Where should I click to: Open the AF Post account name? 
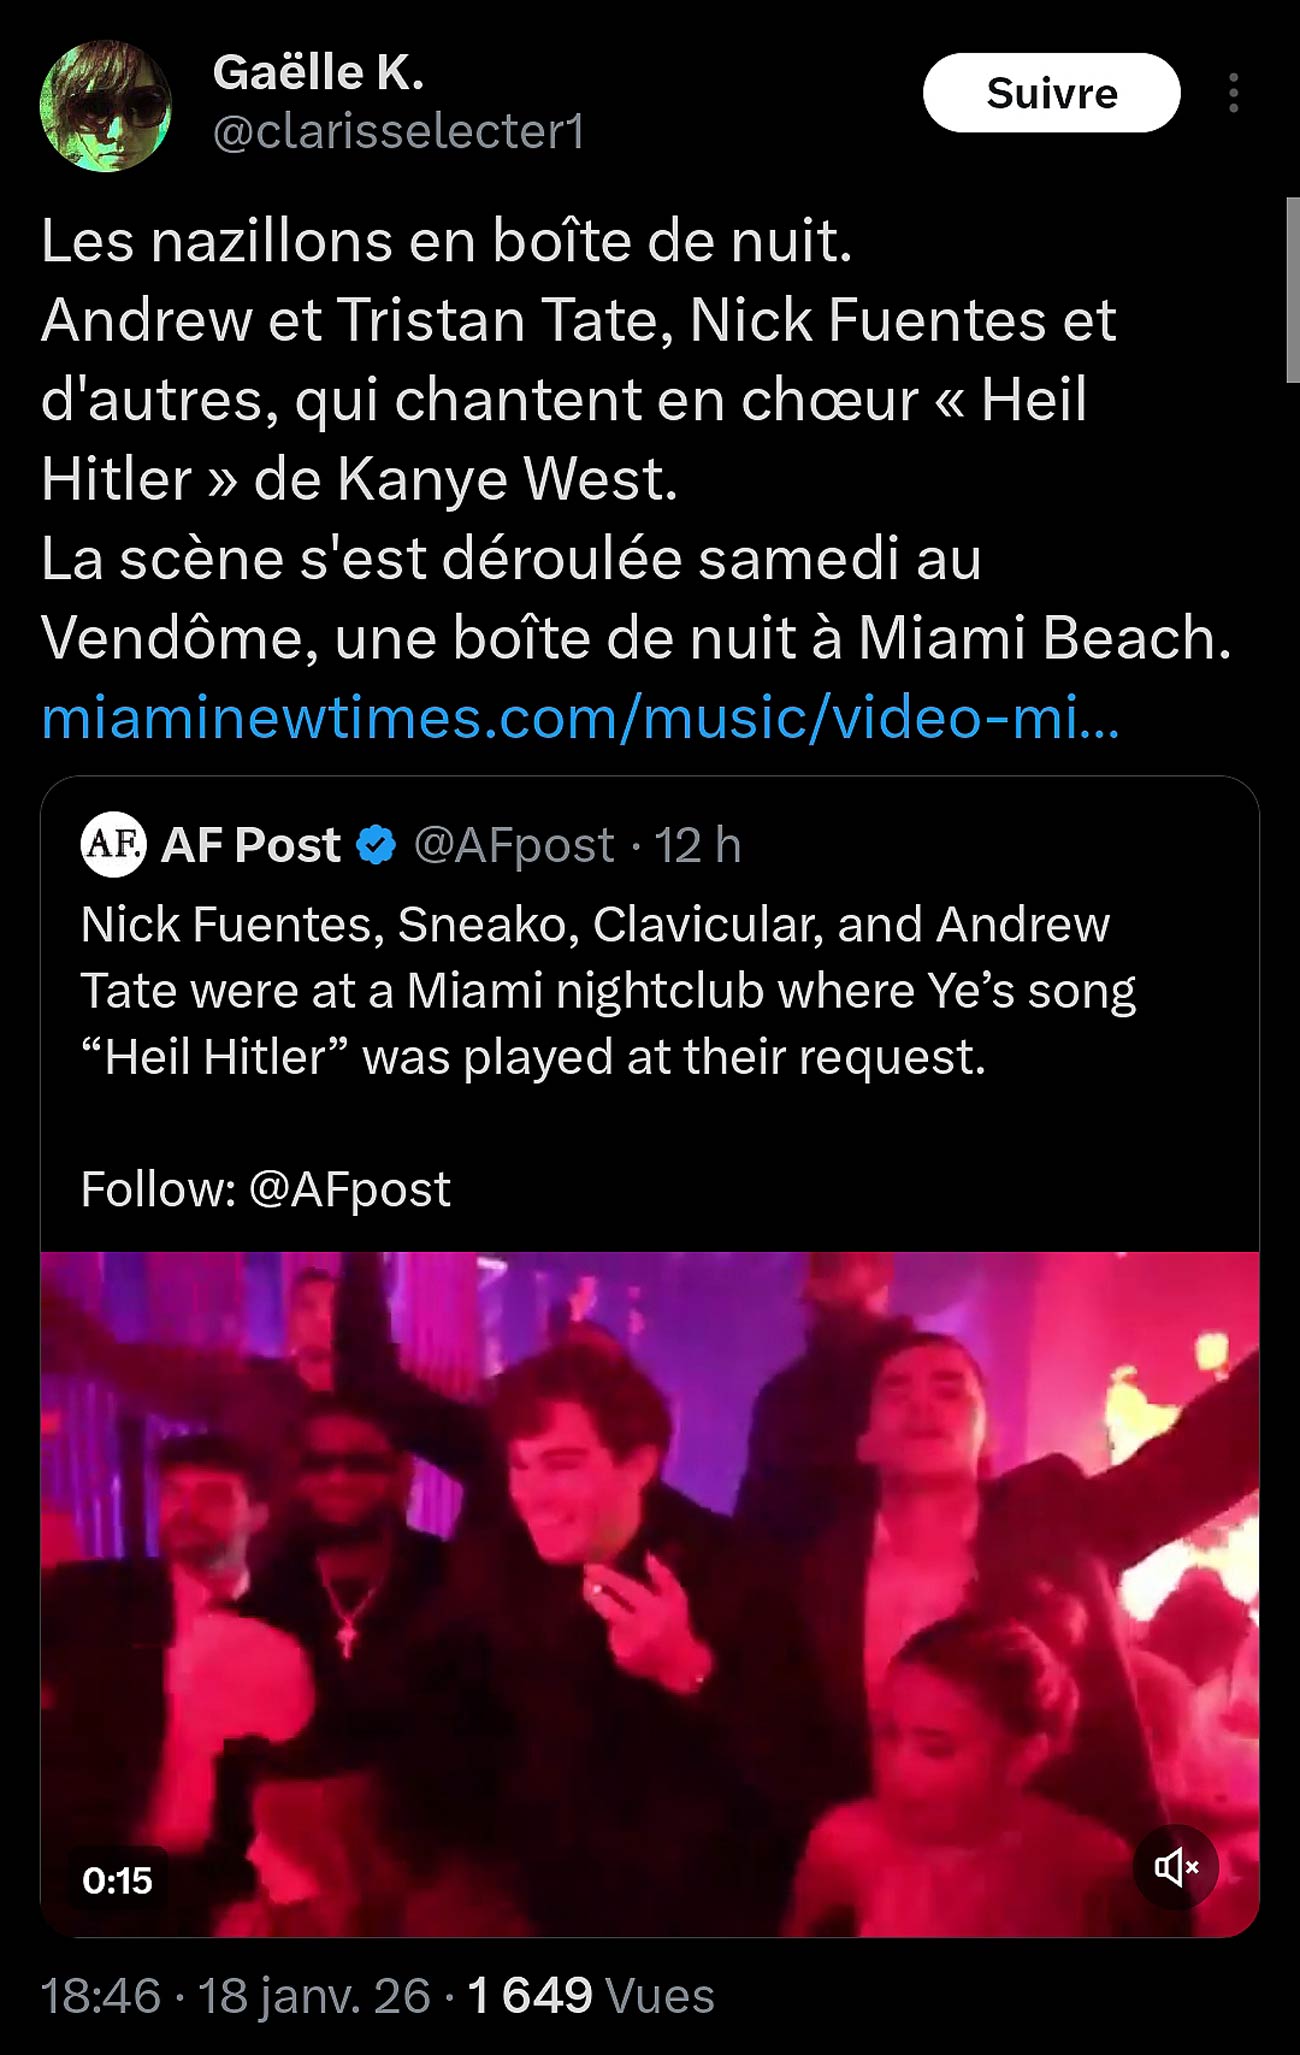[x=251, y=845]
